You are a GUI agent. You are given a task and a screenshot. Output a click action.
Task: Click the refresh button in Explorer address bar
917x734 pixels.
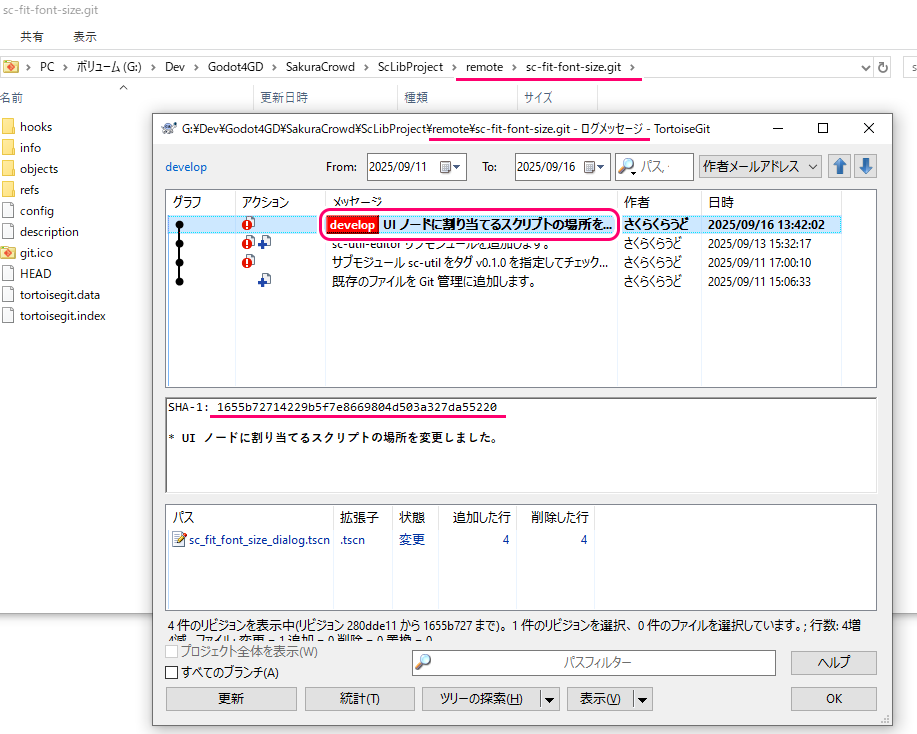point(883,67)
